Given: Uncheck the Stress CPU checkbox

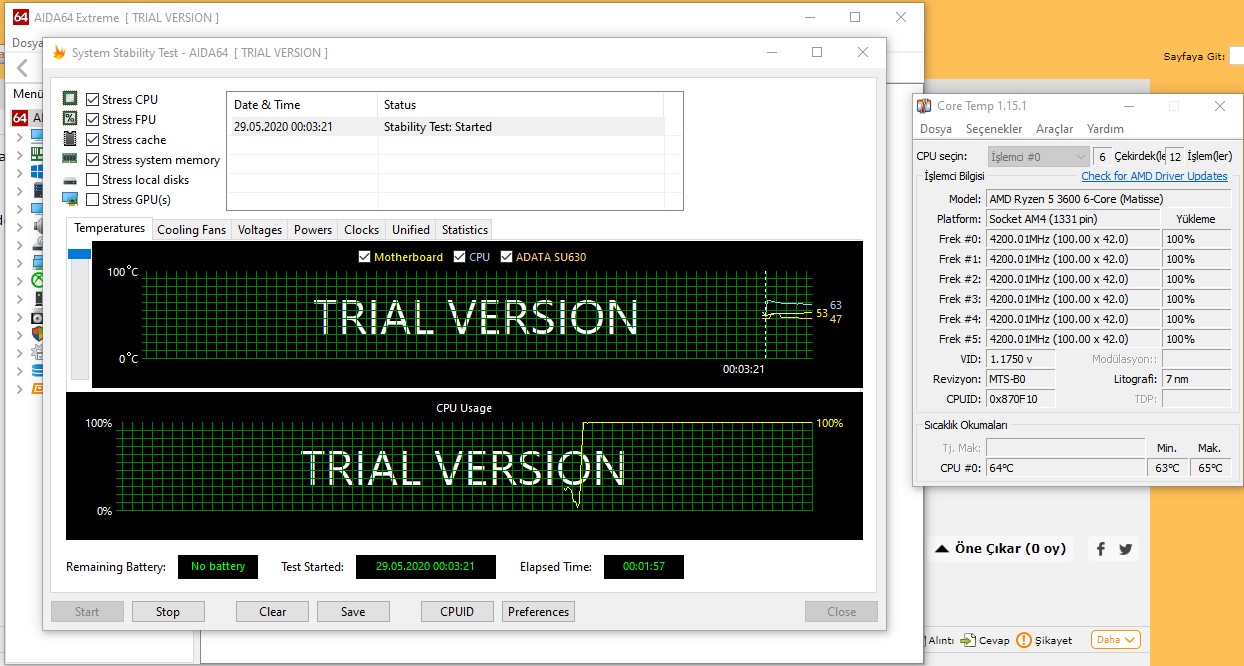Looking at the screenshot, I should pos(92,100).
